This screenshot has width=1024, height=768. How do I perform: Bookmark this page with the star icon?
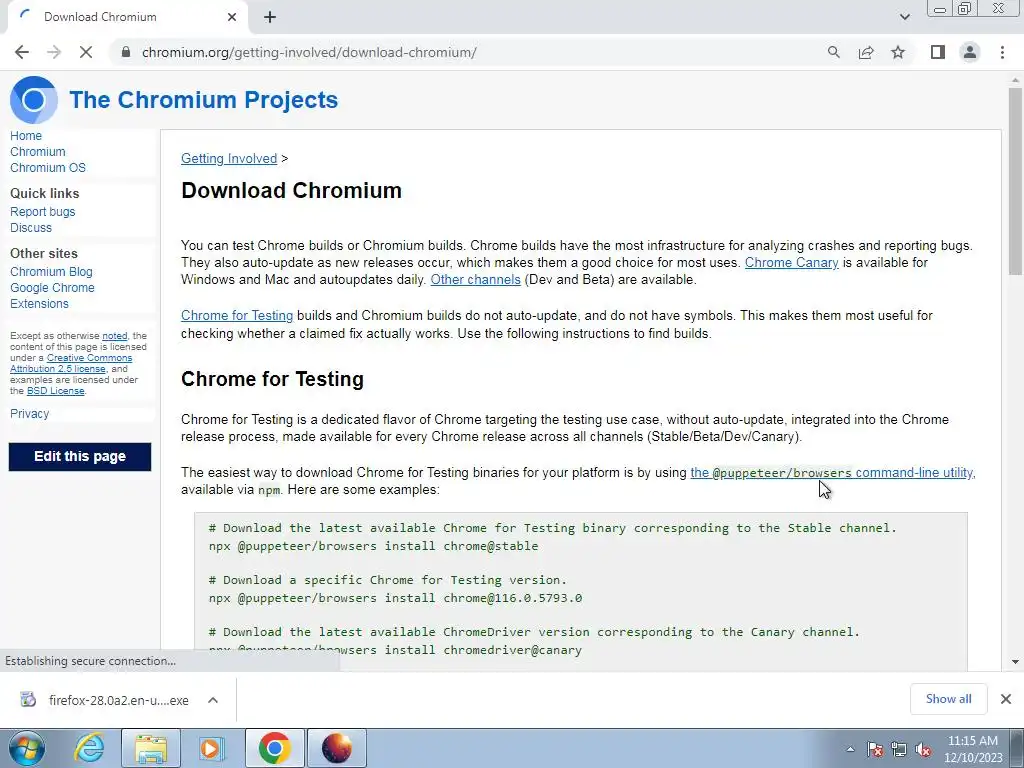[898, 52]
